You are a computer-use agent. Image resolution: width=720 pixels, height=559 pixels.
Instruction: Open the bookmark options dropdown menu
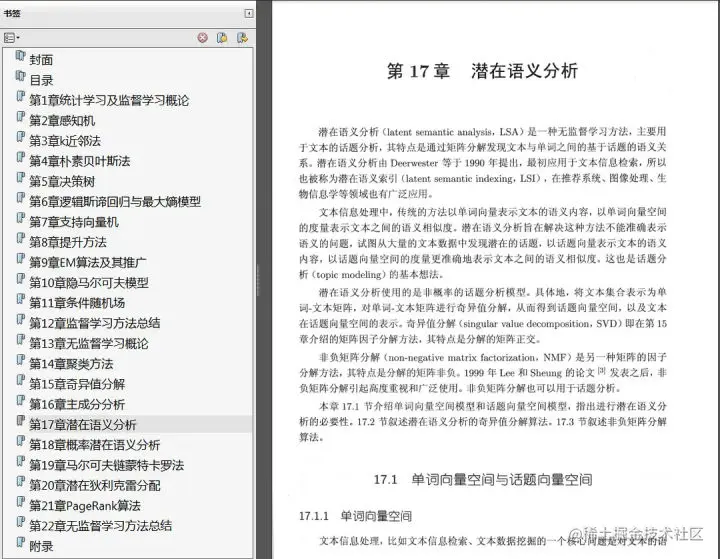pyautogui.click(x=11, y=38)
